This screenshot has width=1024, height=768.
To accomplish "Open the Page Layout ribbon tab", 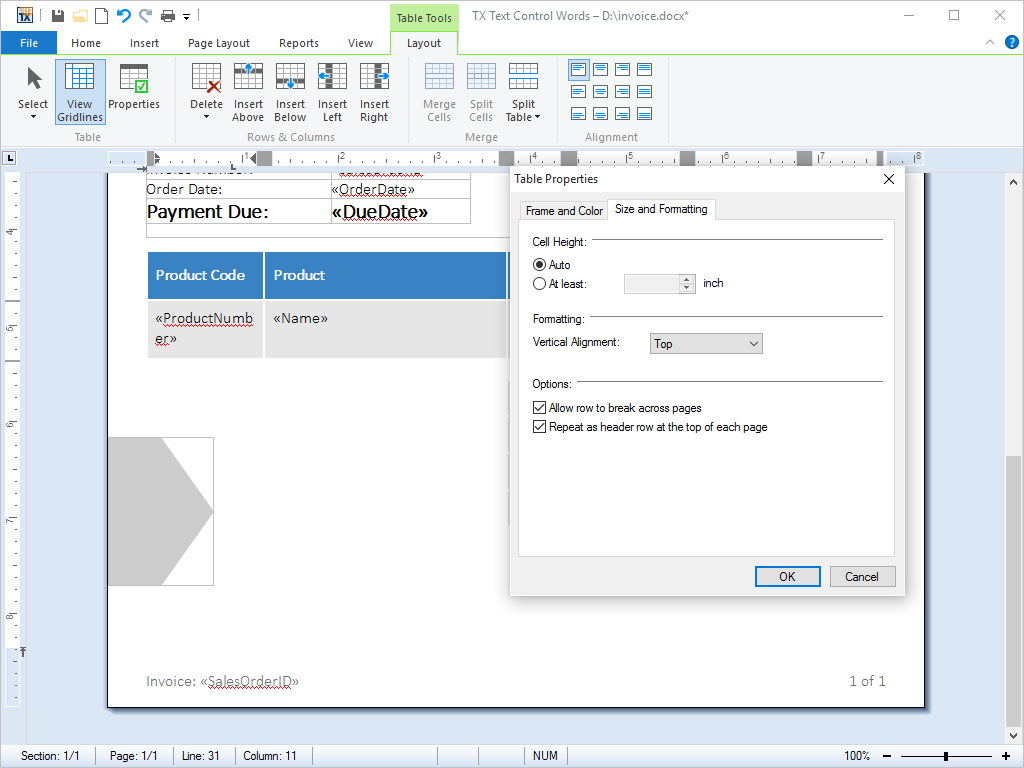I will point(219,43).
